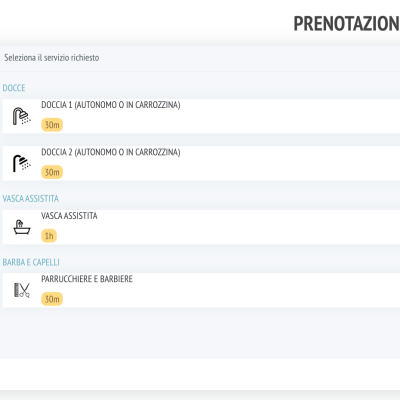400x400 pixels.
Task: Click the Vasca Assistita bathtub icon
Action: point(22,227)
